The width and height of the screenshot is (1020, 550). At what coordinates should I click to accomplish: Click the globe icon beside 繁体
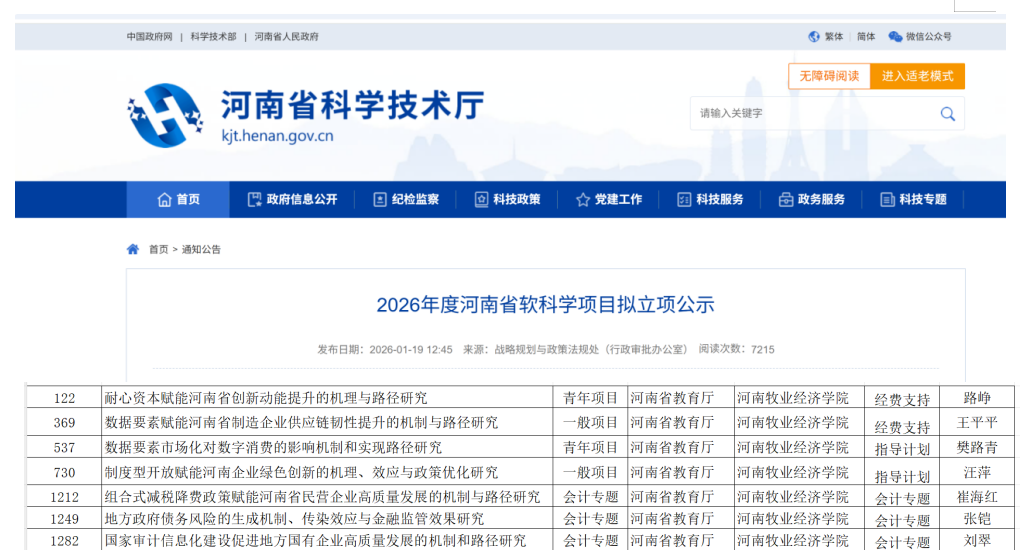(x=814, y=37)
